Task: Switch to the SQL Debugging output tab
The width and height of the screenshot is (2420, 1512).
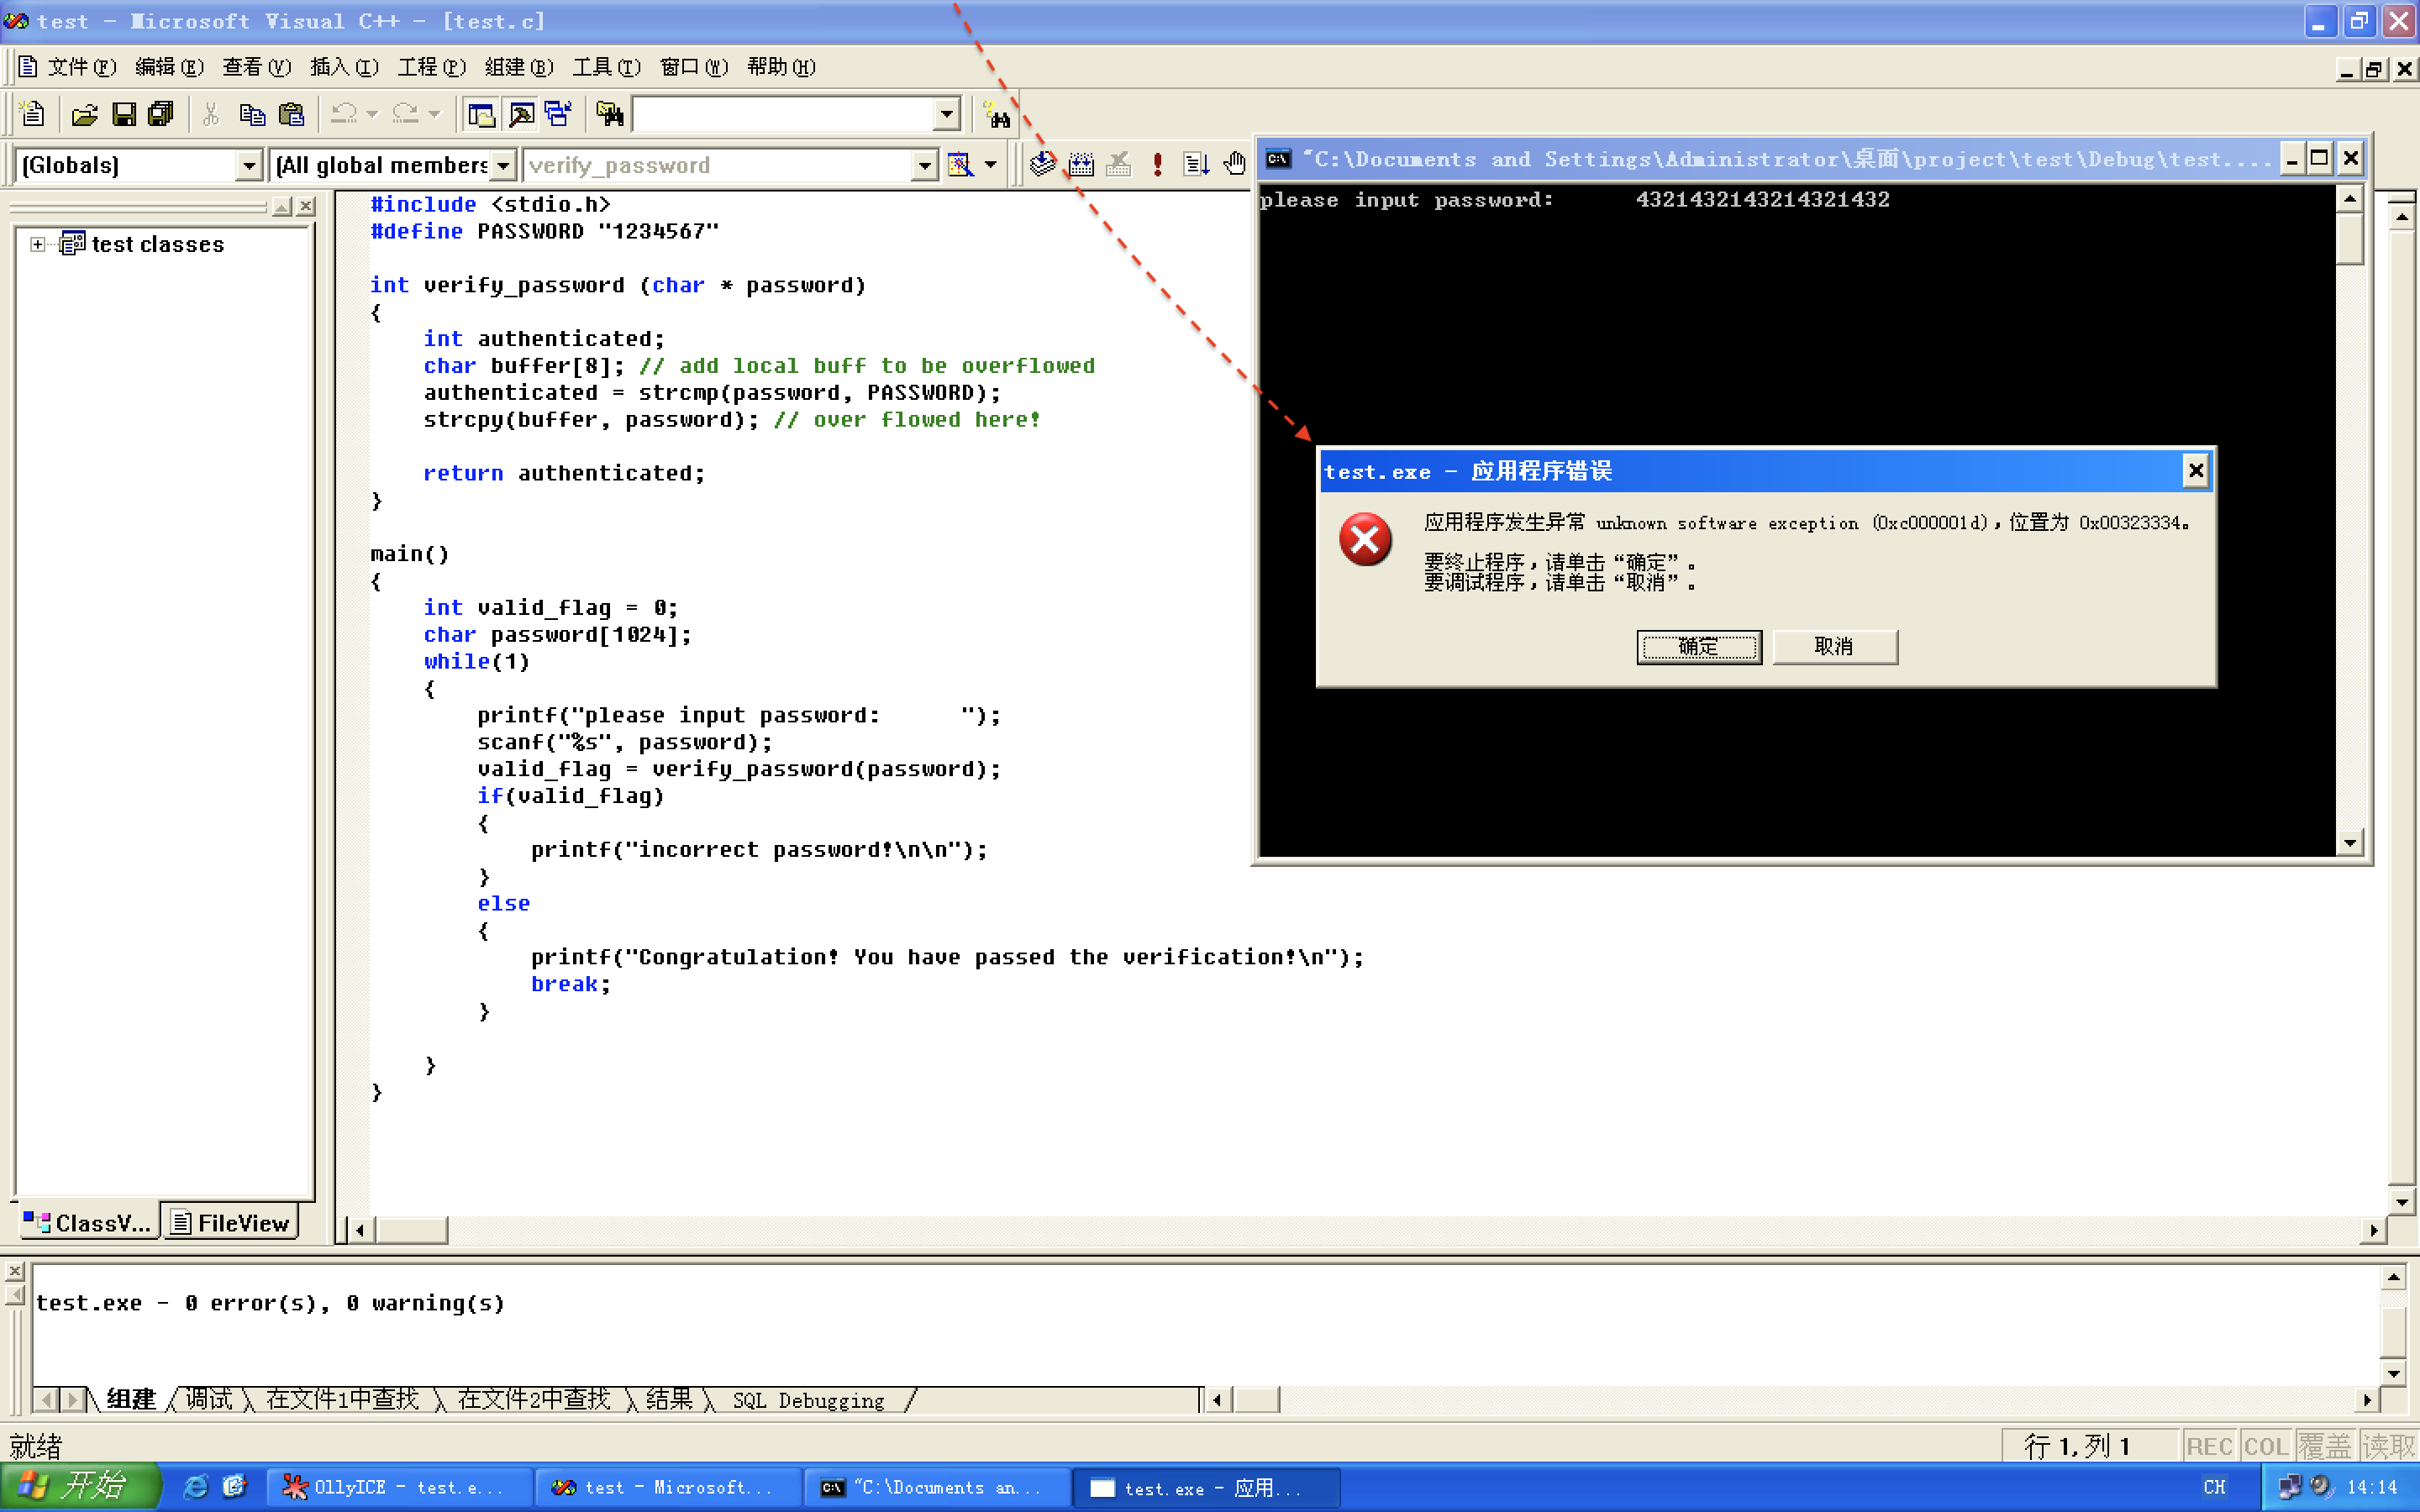Action: coord(808,1400)
